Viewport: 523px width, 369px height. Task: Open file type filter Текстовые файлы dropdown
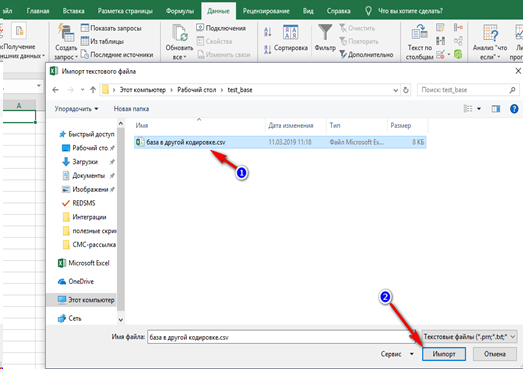[x=469, y=337]
